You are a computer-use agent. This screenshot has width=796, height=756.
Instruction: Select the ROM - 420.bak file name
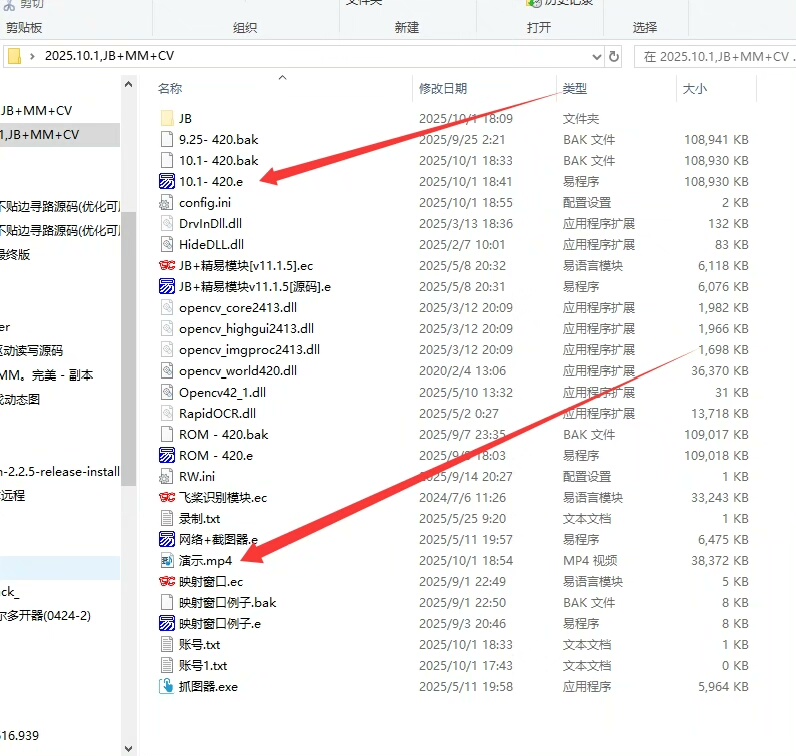pyautogui.click(x=223, y=435)
